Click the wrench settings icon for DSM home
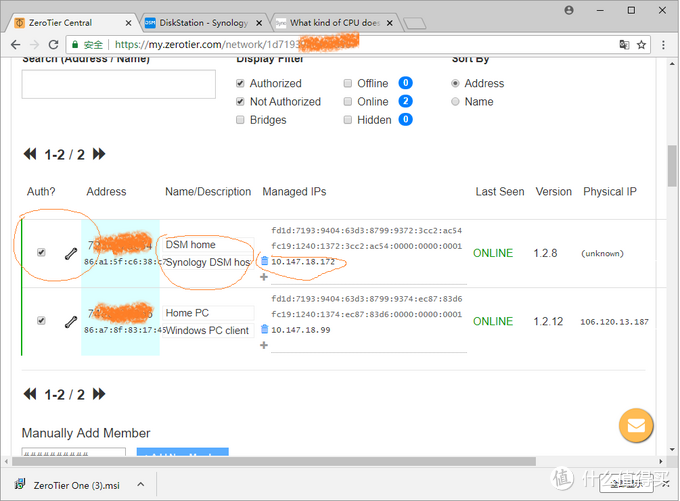 click(70, 253)
